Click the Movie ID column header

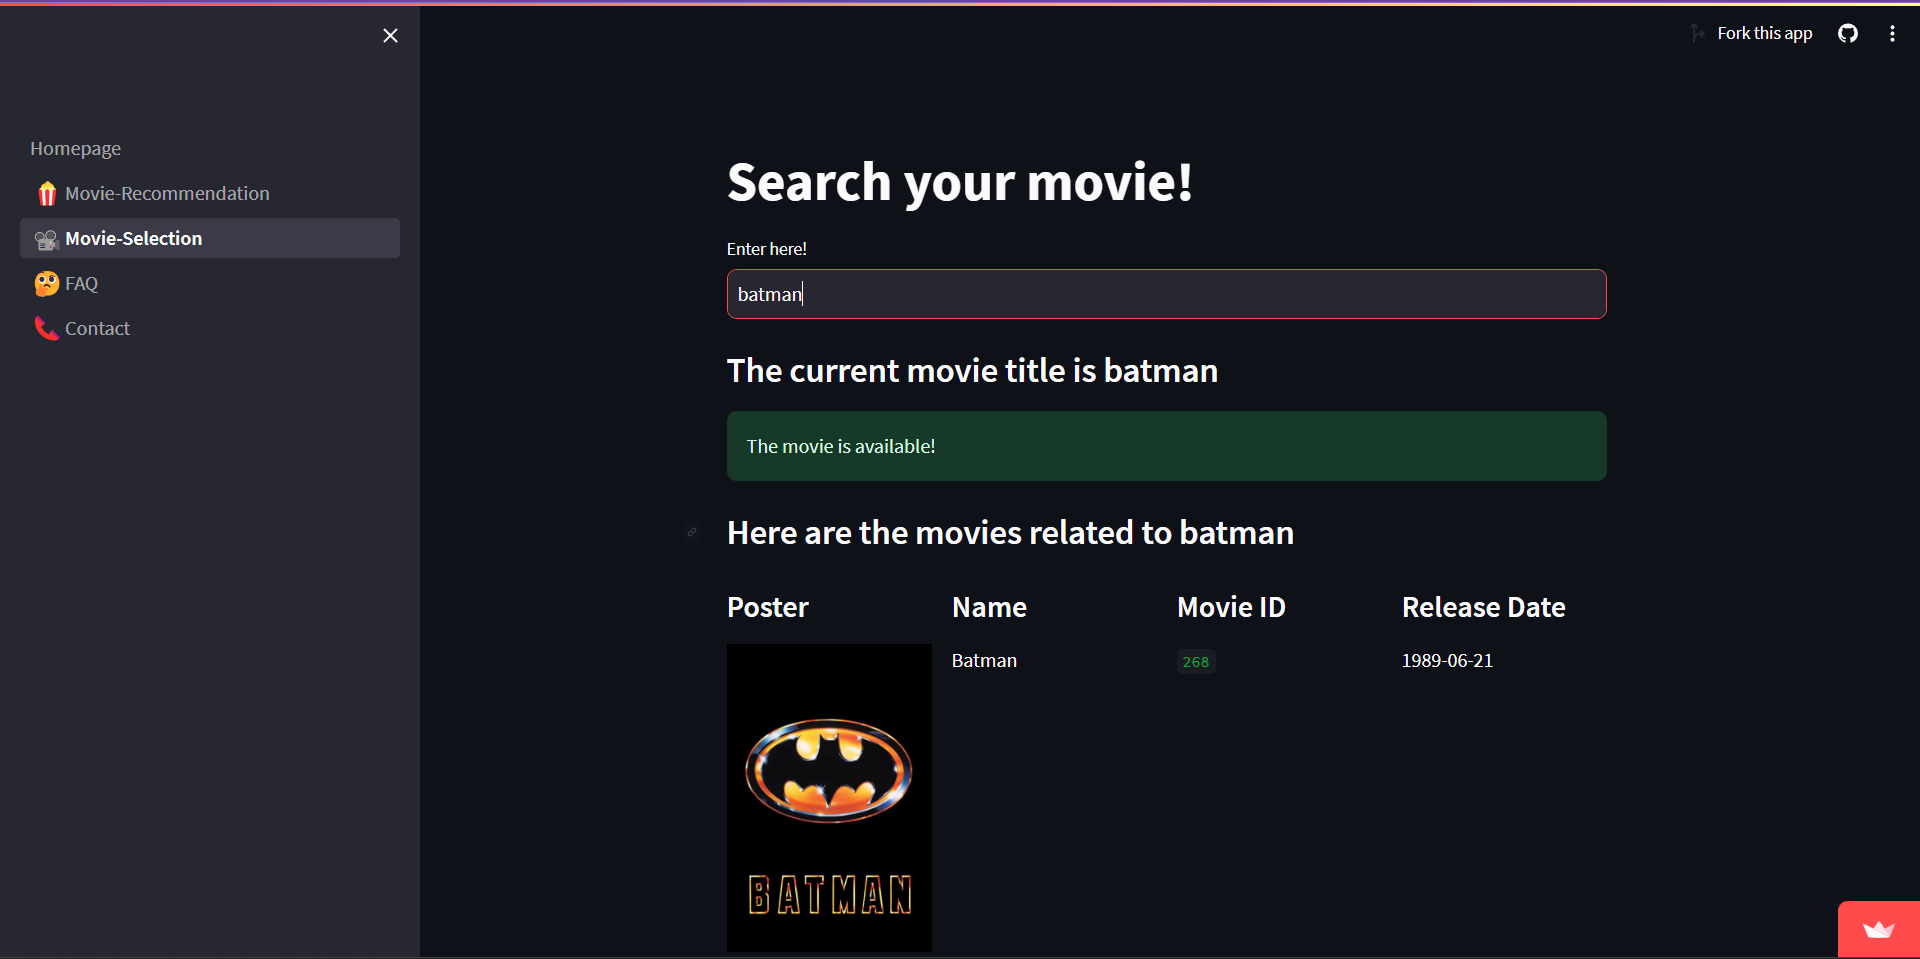pyautogui.click(x=1231, y=607)
